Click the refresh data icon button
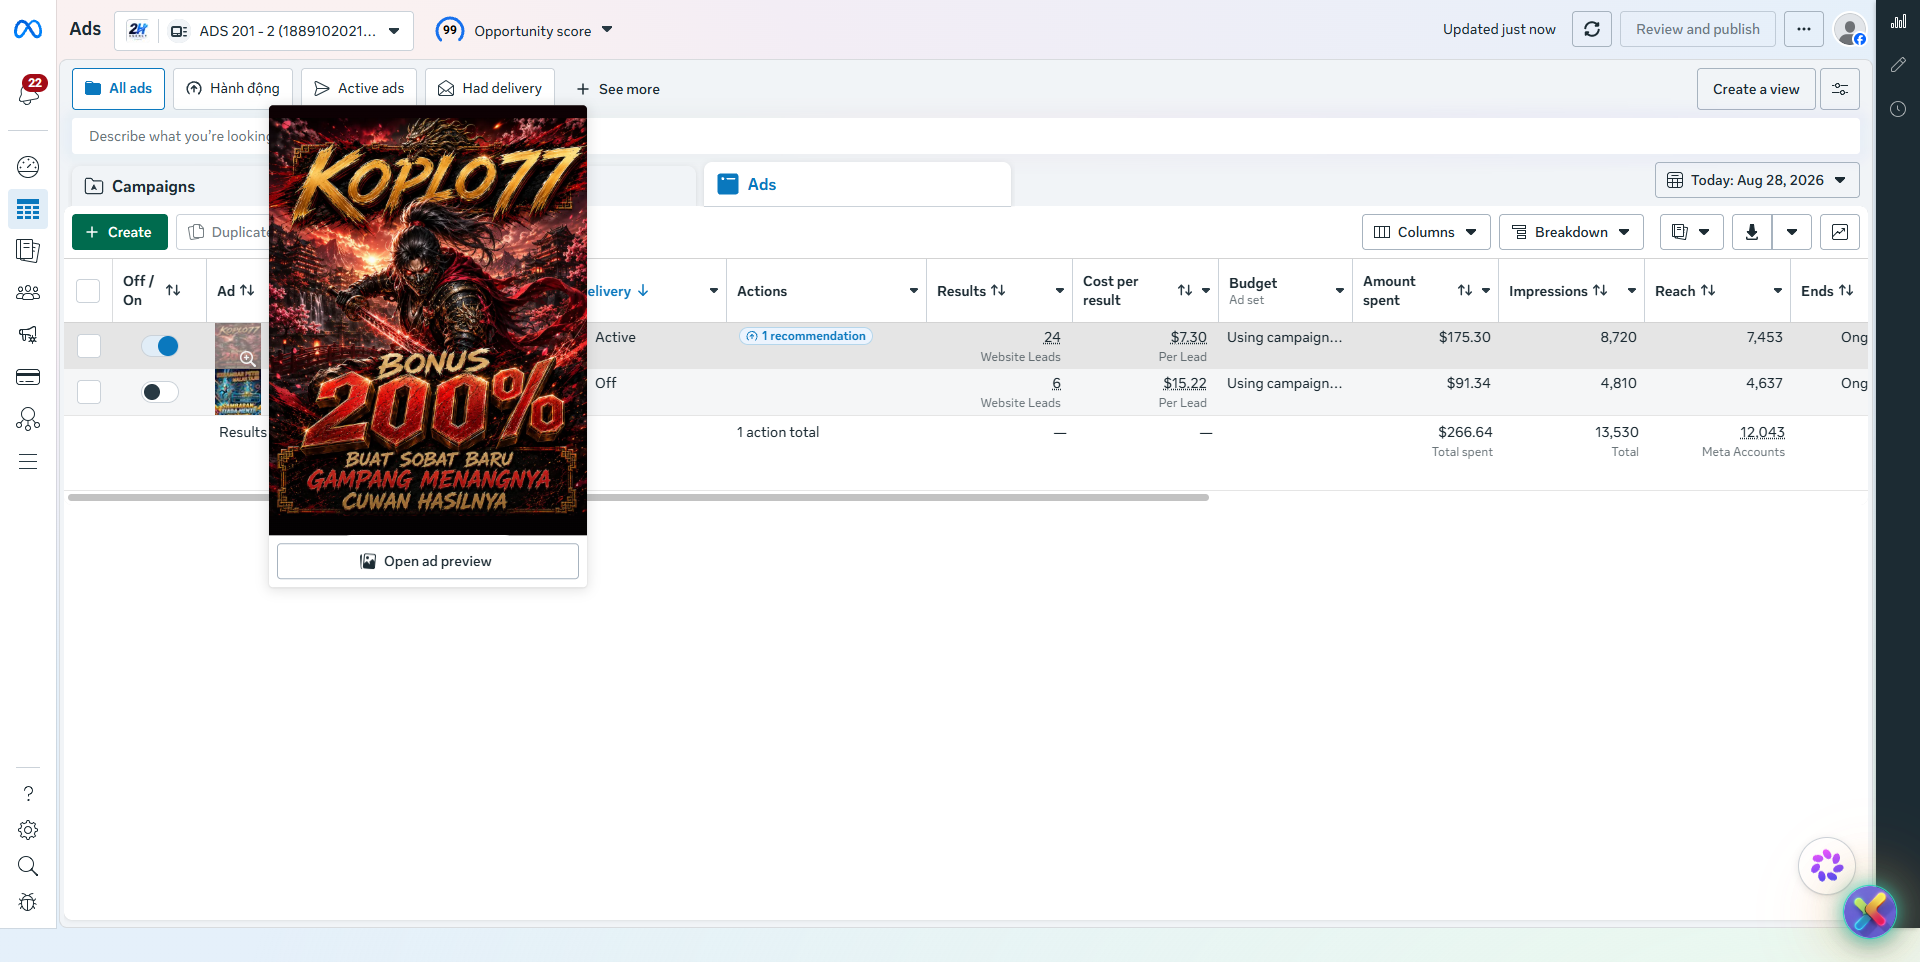 pyautogui.click(x=1592, y=30)
